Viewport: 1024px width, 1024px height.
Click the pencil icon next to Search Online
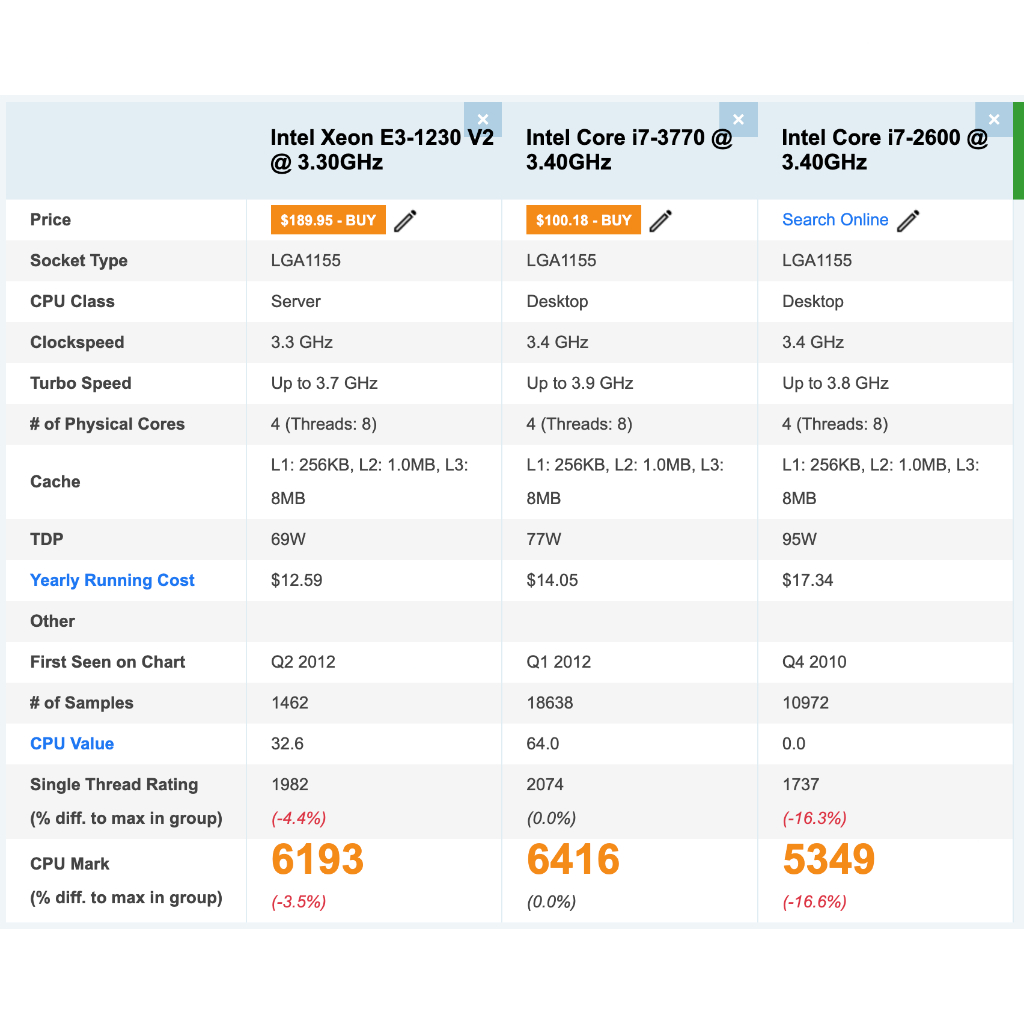(908, 221)
